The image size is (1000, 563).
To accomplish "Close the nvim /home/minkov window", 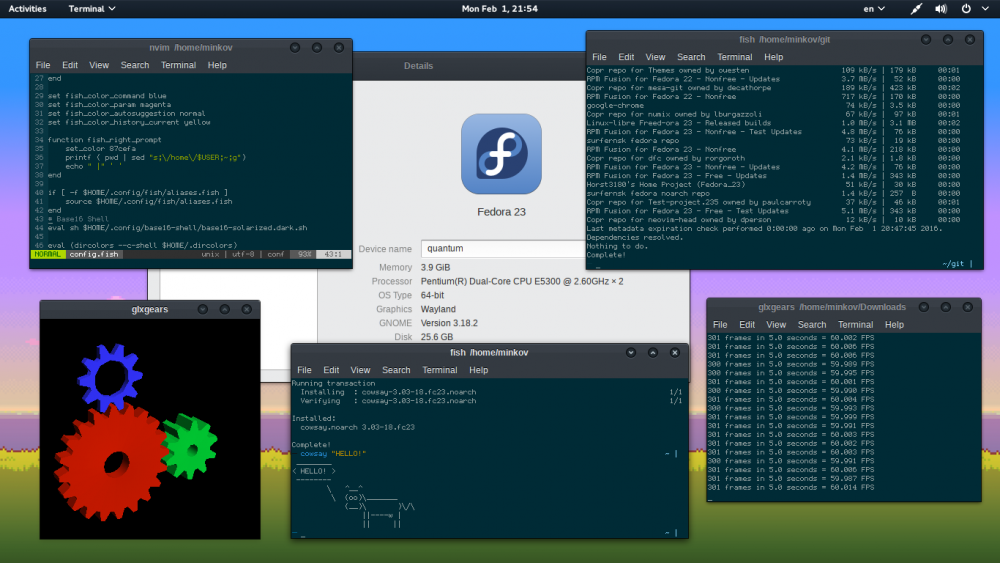I will pyautogui.click(x=339, y=48).
